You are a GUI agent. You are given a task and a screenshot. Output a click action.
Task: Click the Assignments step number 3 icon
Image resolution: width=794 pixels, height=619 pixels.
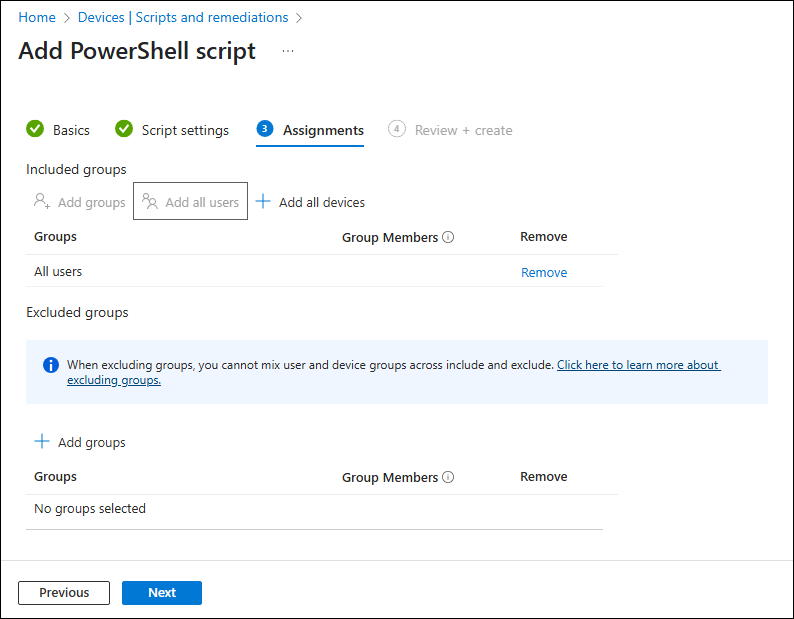[265, 129]
